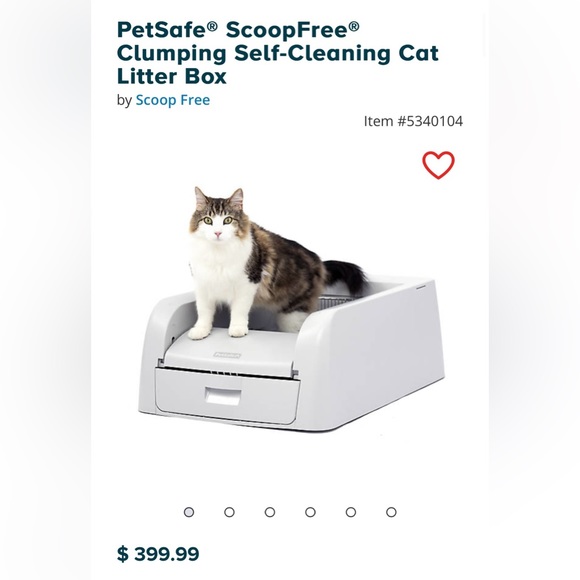This screenshot has width=580, height=580.
Task: Click 'Clumping Self-Cleaning Cat' title line
Action: coord(277,53)
